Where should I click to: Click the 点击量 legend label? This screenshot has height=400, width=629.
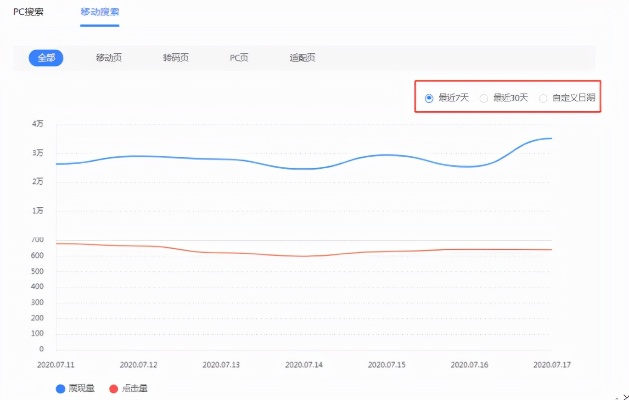[134, 388]
